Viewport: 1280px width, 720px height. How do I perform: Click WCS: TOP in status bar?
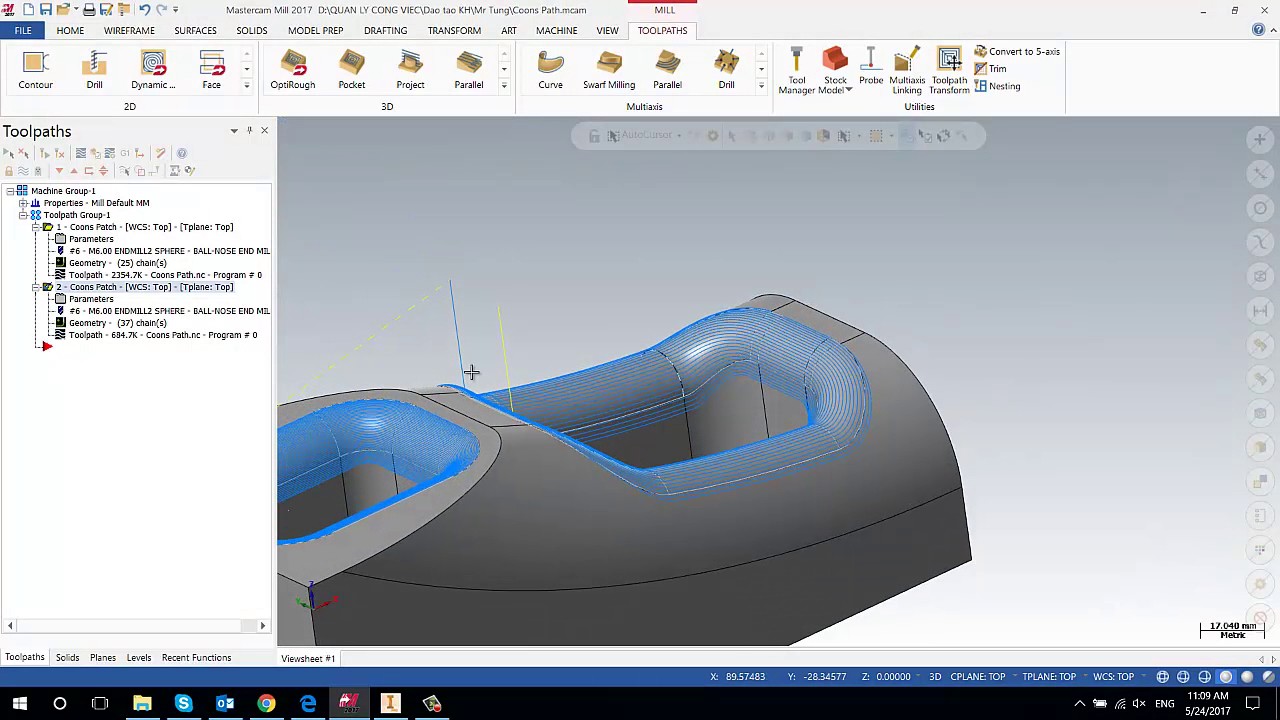[1113, 677]
